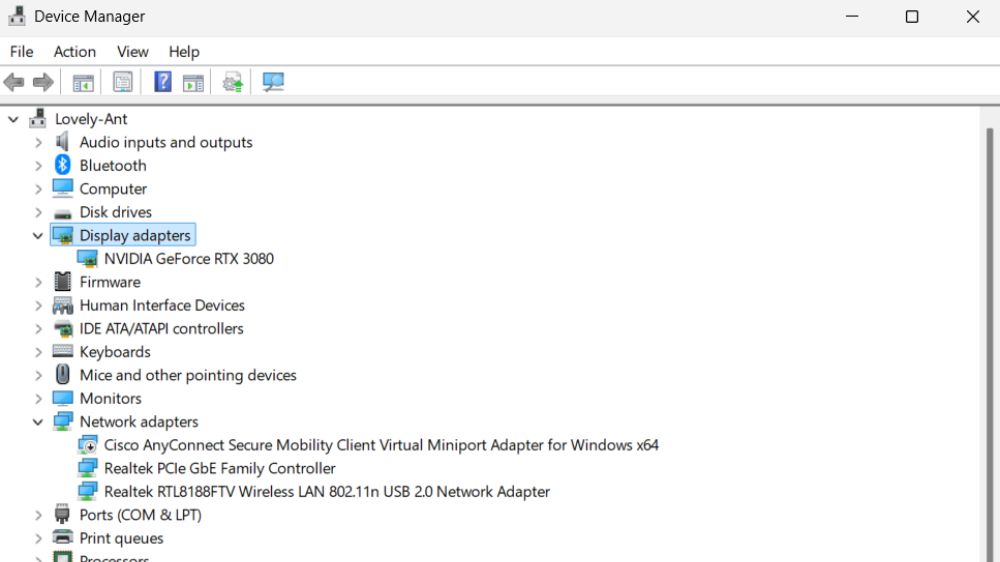Click the Realtek PCIe GbE controller icon
Viewport: 1000px width, 562px height.
click(x=87, y=468)
